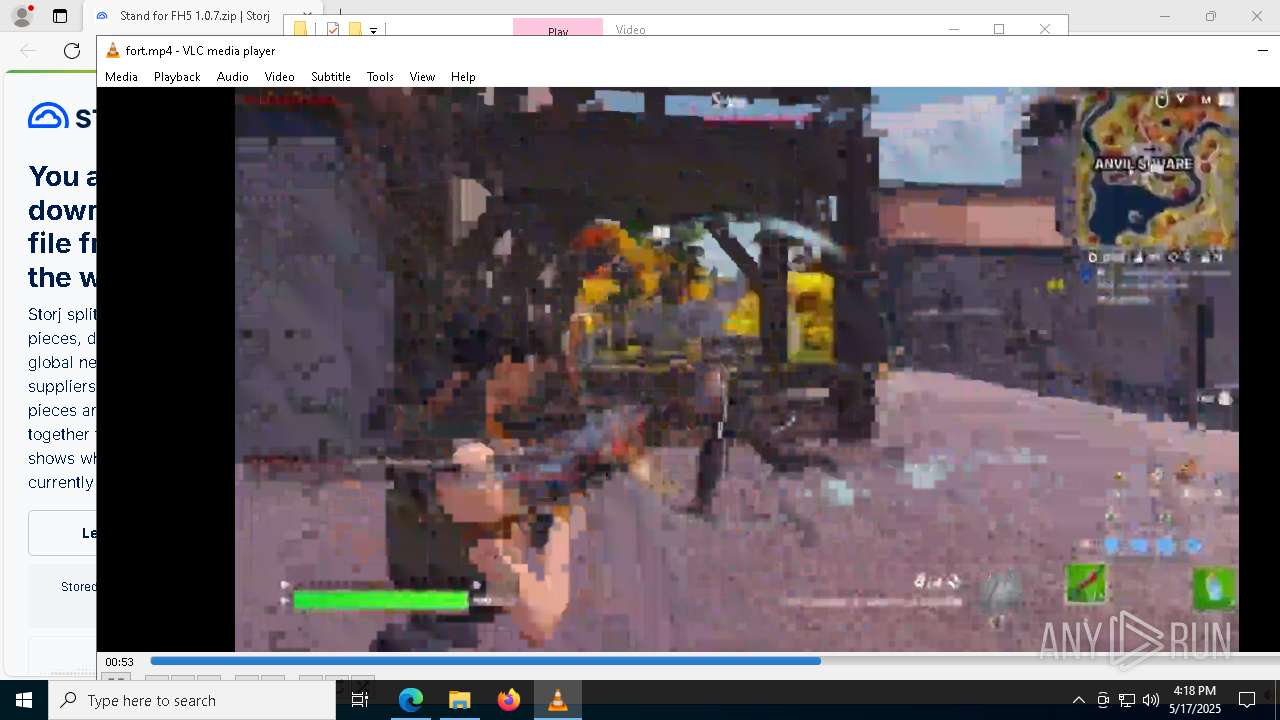Click the VLC icon in the taskbar
This screenshot has width=1280, height=720.
click(x=558, y=700)
